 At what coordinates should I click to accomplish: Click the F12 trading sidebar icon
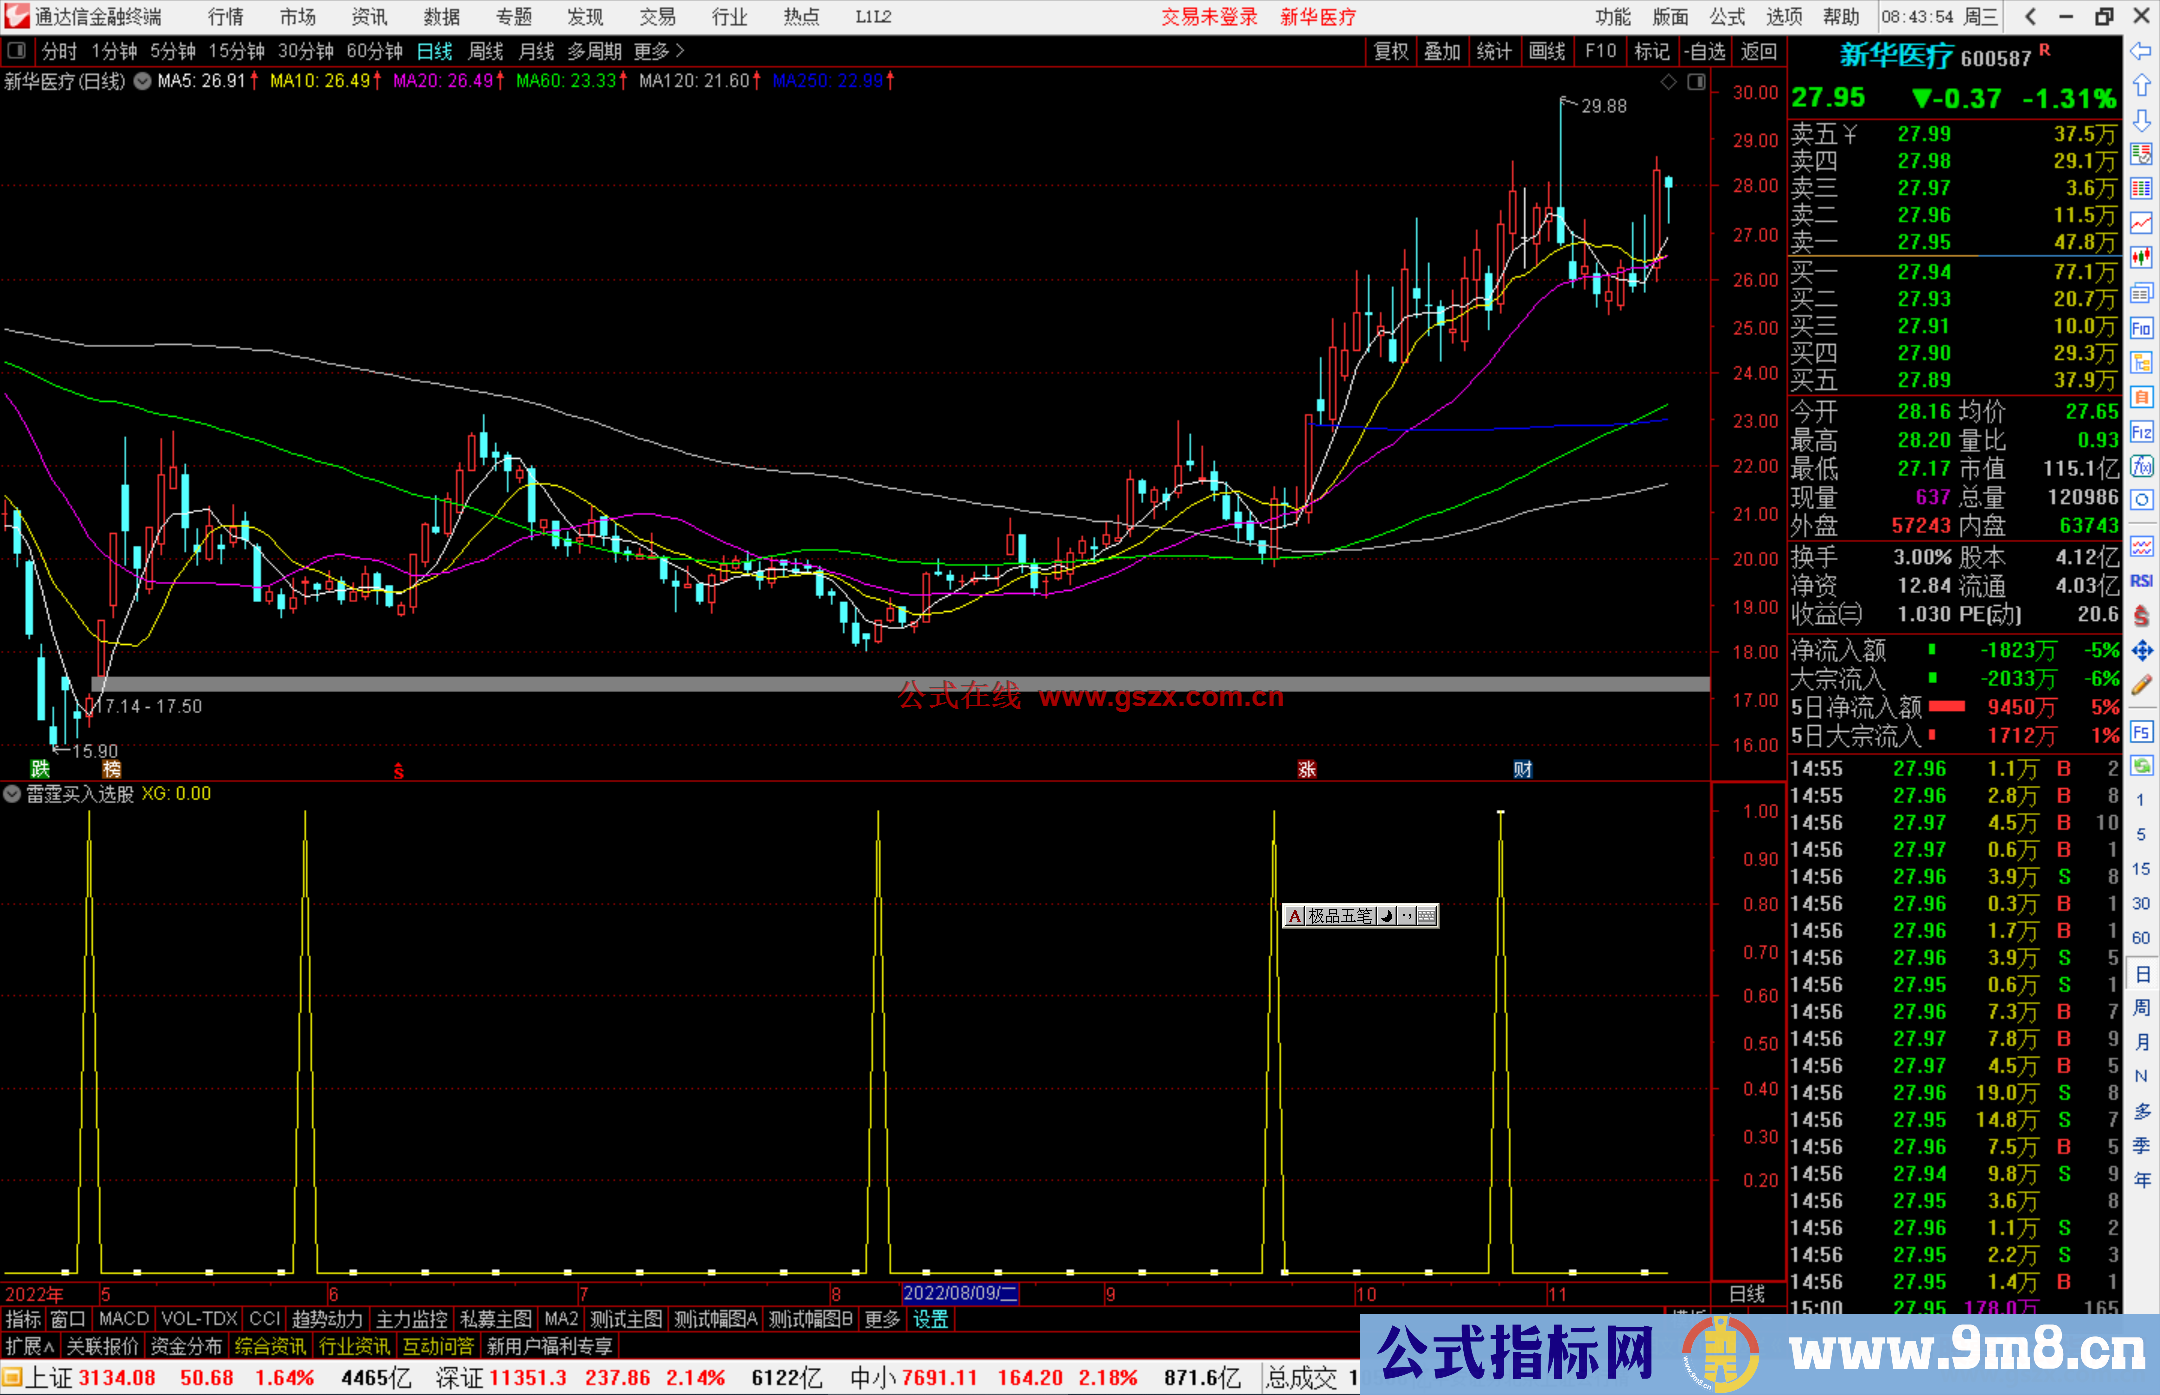point(2141,432)
